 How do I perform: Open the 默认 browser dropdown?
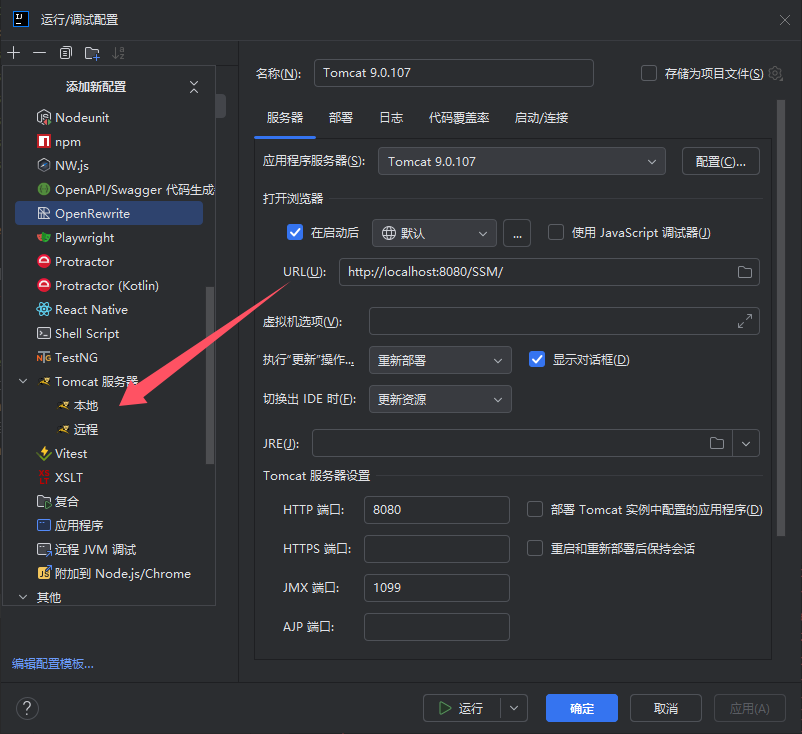pos(434,233)
